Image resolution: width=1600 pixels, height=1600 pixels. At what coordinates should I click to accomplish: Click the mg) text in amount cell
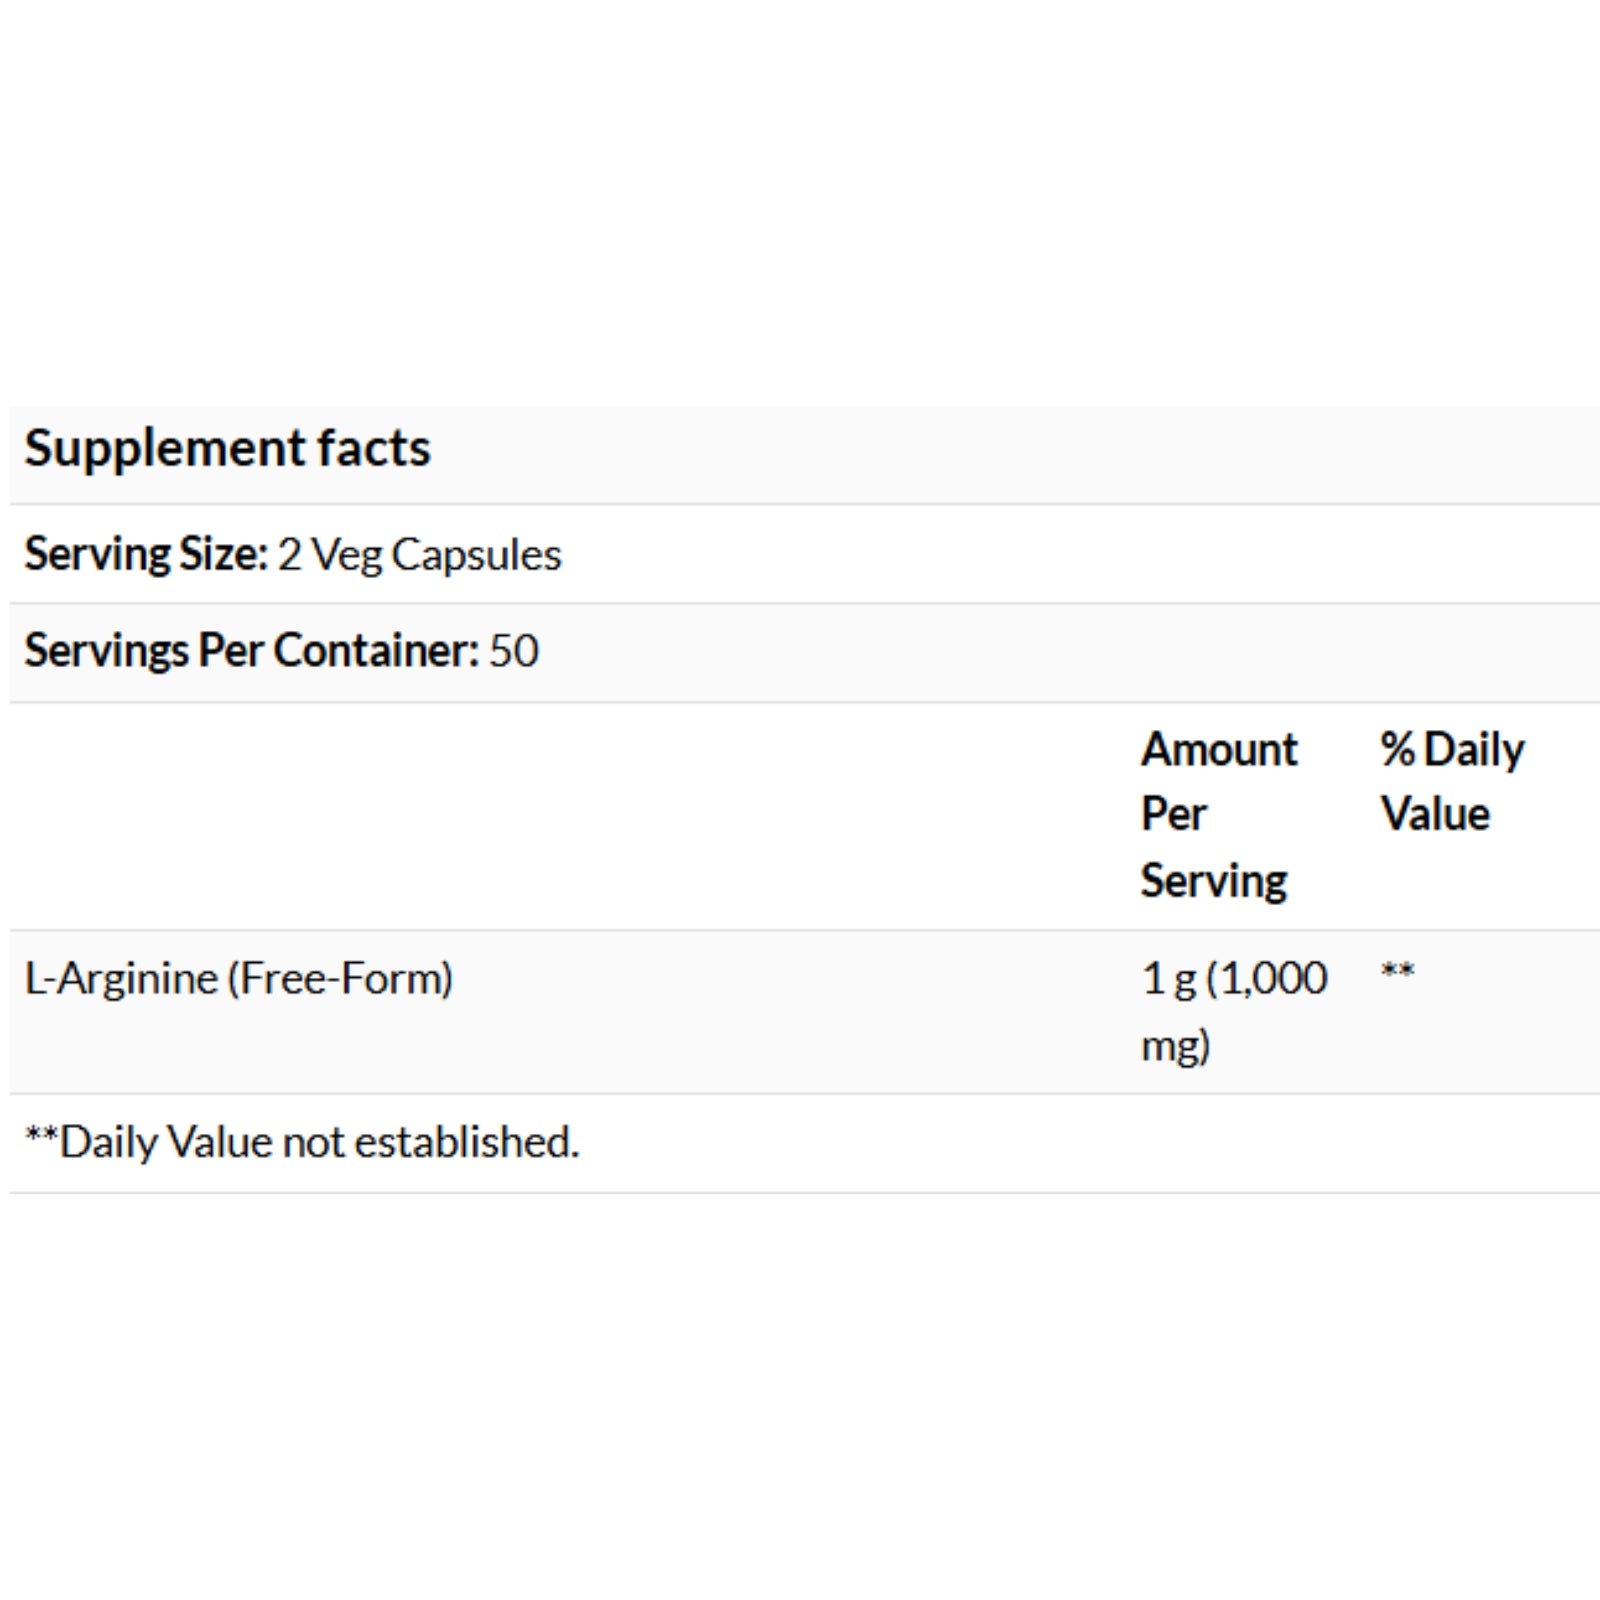1176,1047
